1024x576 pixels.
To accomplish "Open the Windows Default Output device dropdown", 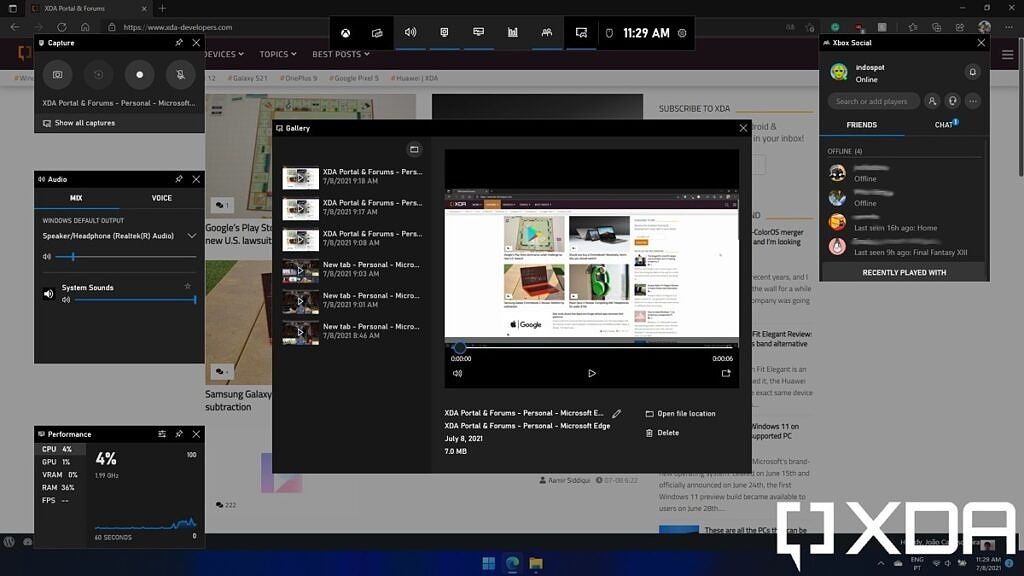I will point(192,235).
